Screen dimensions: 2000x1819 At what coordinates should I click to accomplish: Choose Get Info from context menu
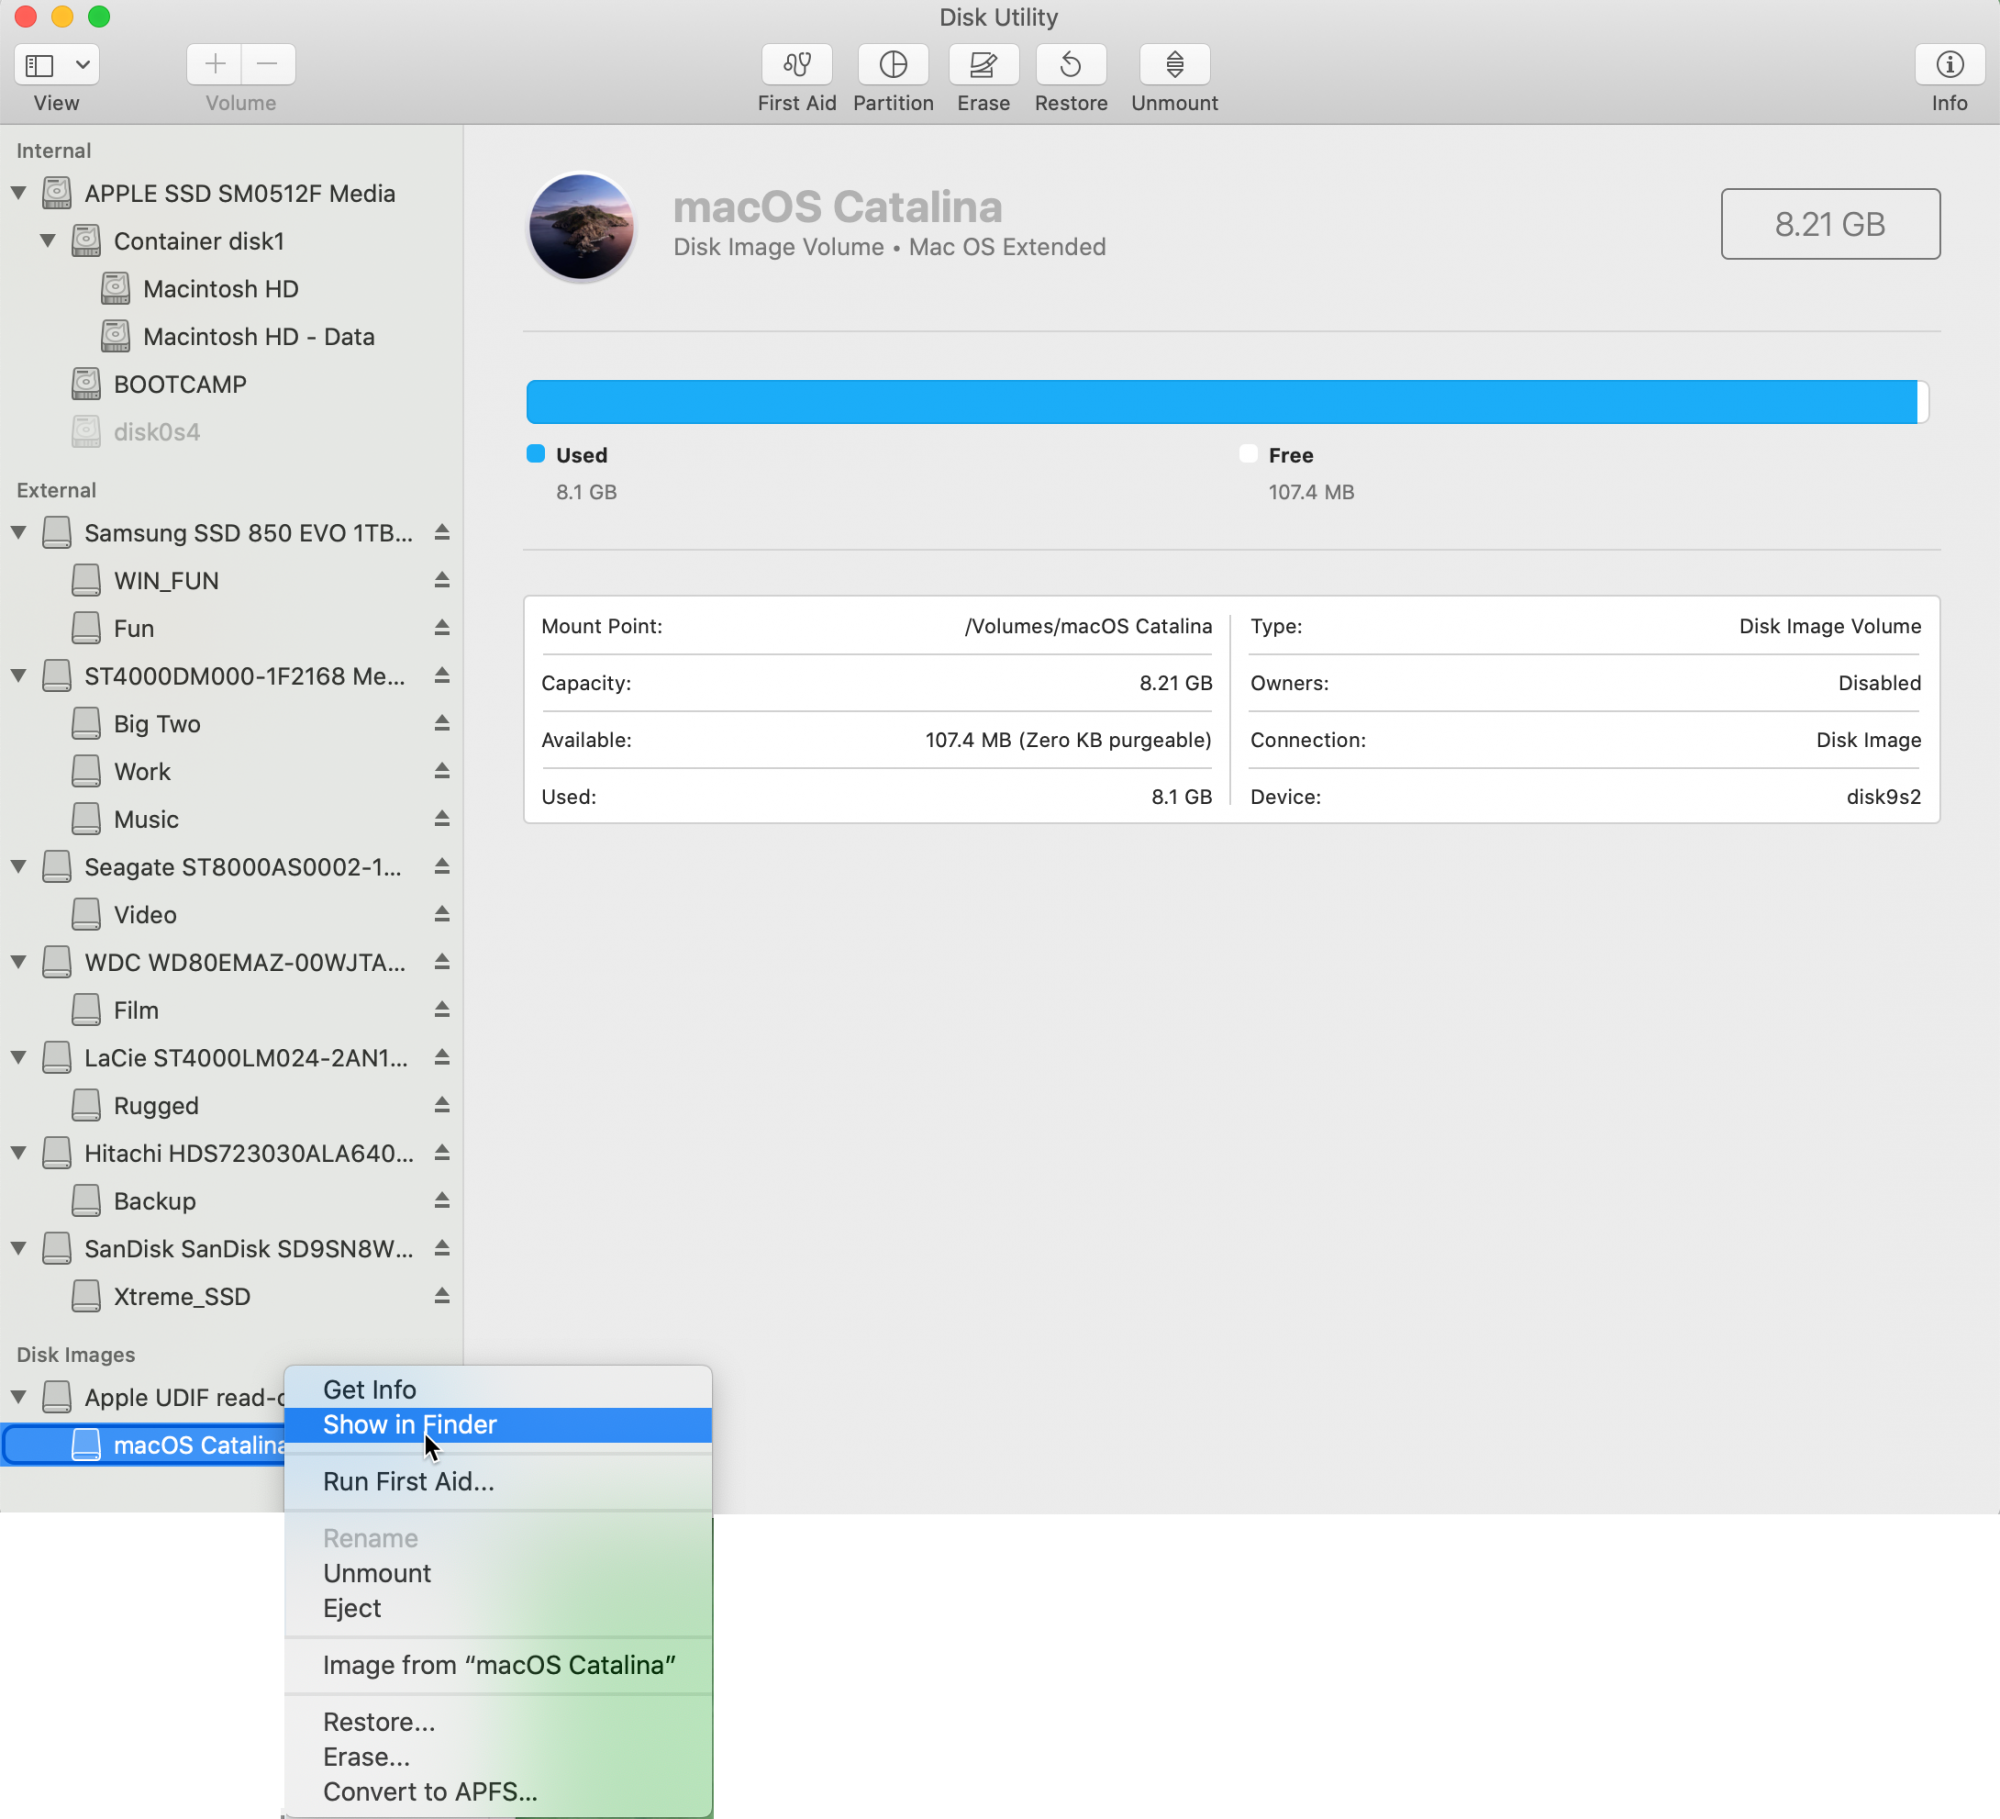(x=498, y=1390)
